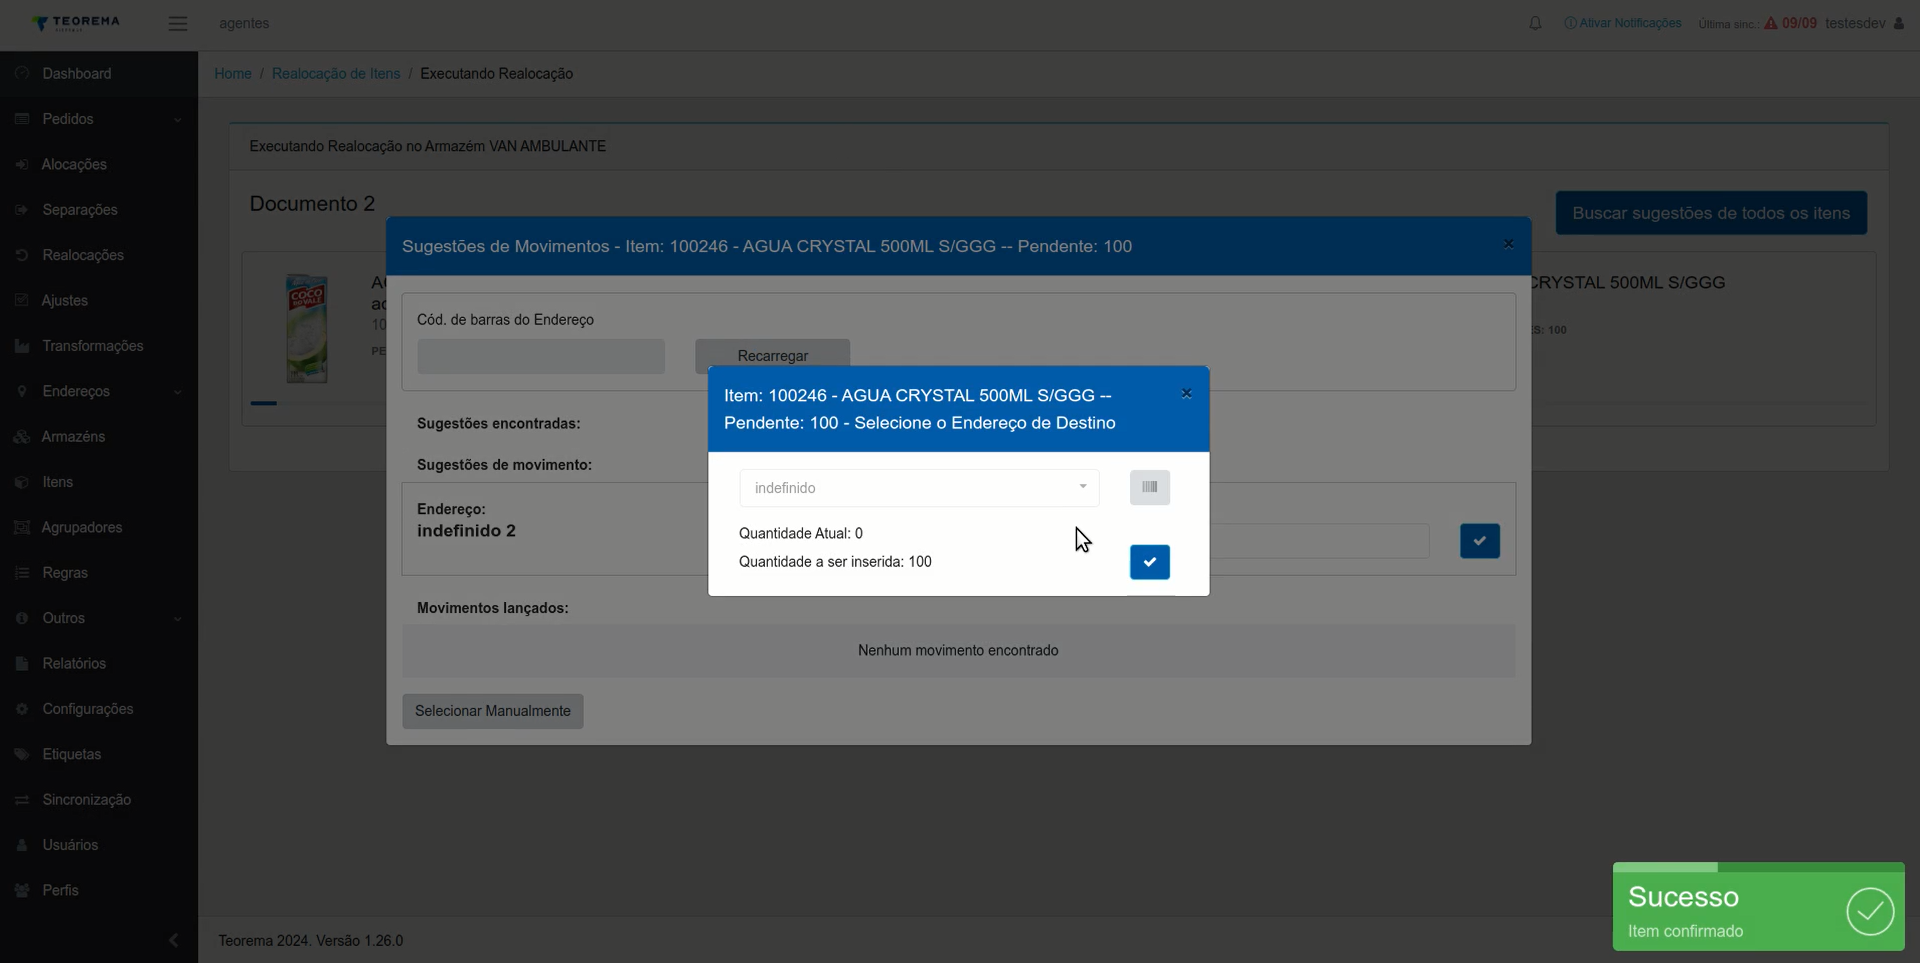1920x963 pixels.
Task: Click the Cód. de barras do Endereço field
Action: point(541,356)
